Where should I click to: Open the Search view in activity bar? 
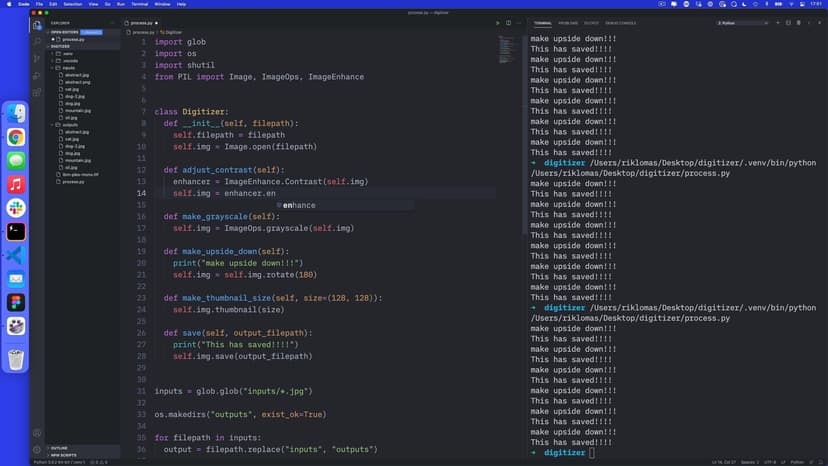point(37,41)
